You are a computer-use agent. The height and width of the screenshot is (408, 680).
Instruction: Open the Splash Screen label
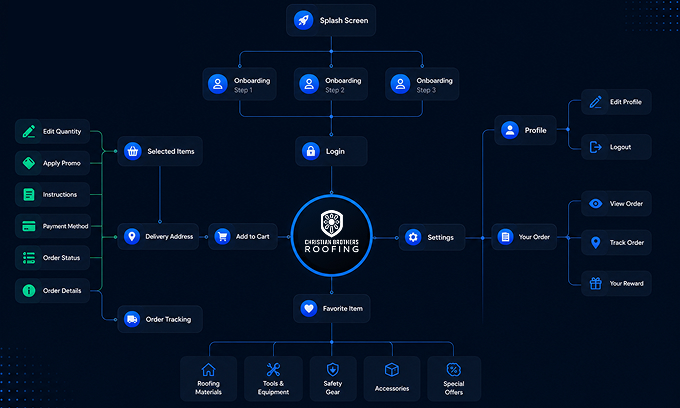(344, 20)
